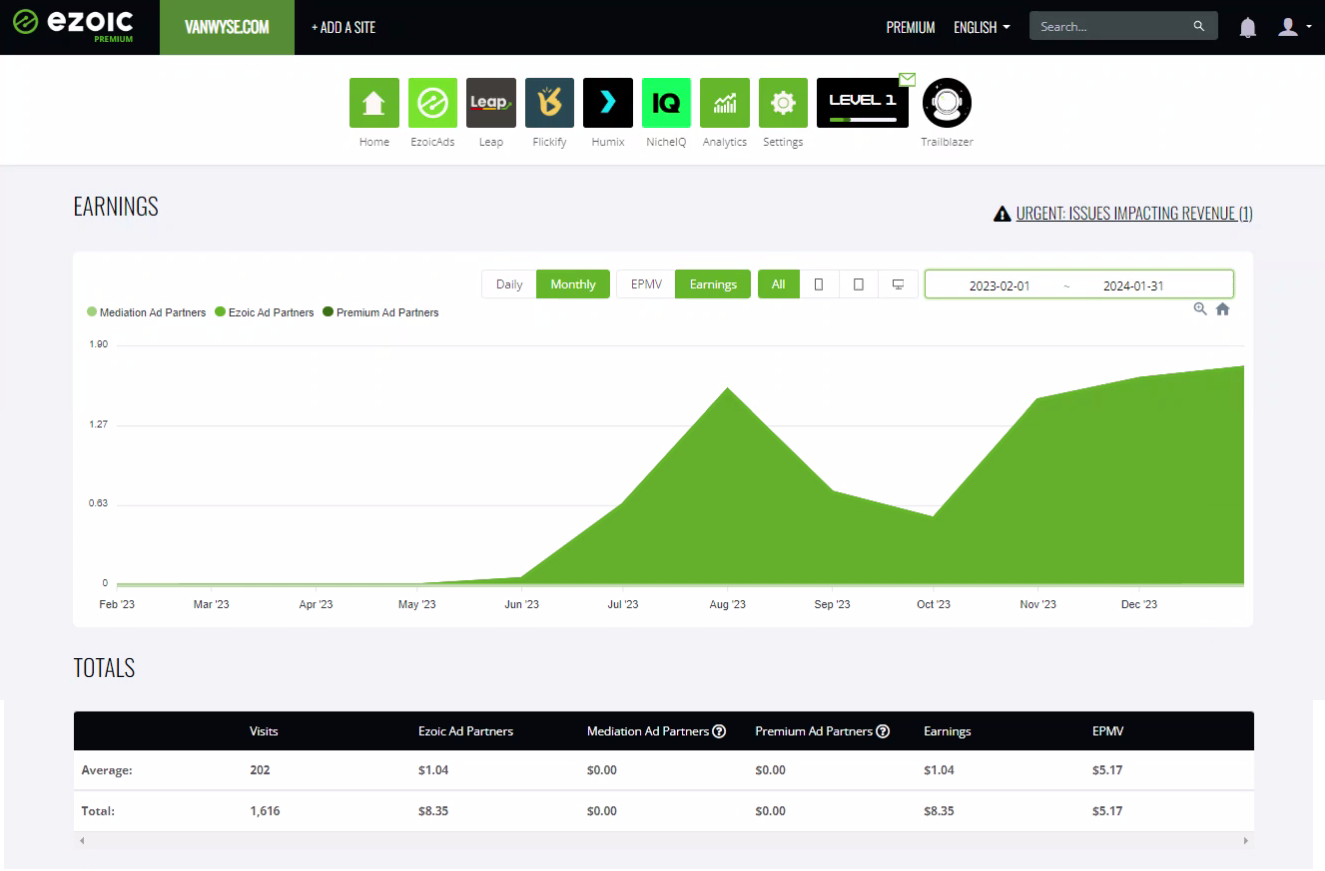
Task: Click the Visits column header
Action: tap(264, 732)
